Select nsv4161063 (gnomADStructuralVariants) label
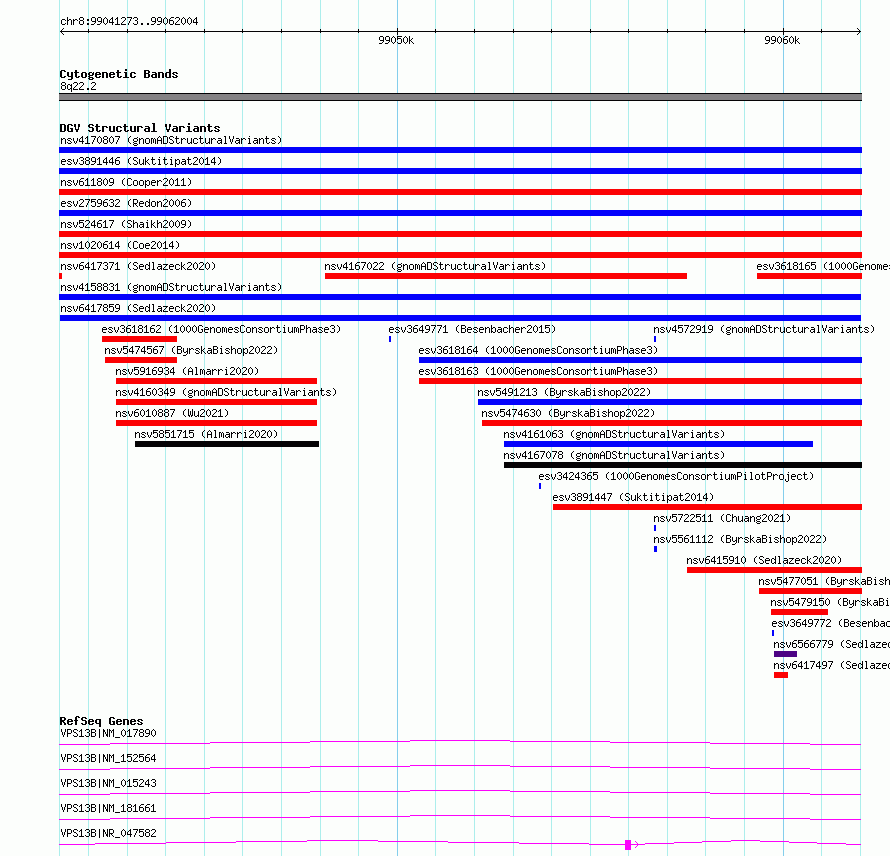890x856 pixels. coord(614,434)
